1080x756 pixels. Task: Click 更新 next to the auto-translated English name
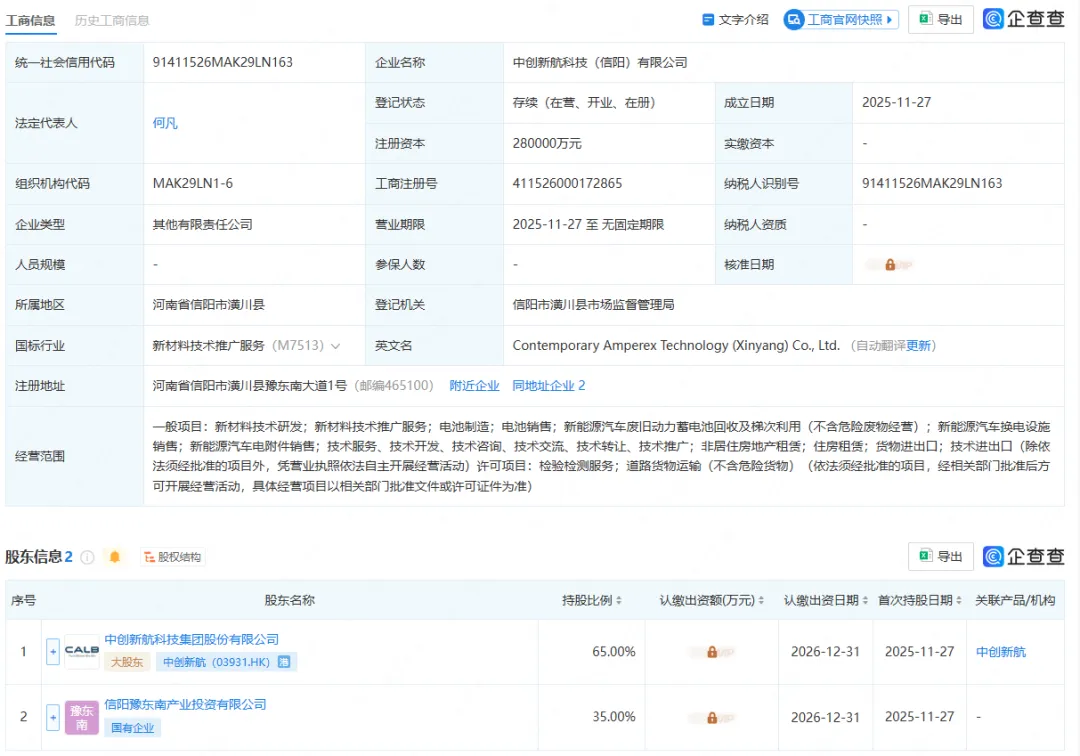pos(919,346)
